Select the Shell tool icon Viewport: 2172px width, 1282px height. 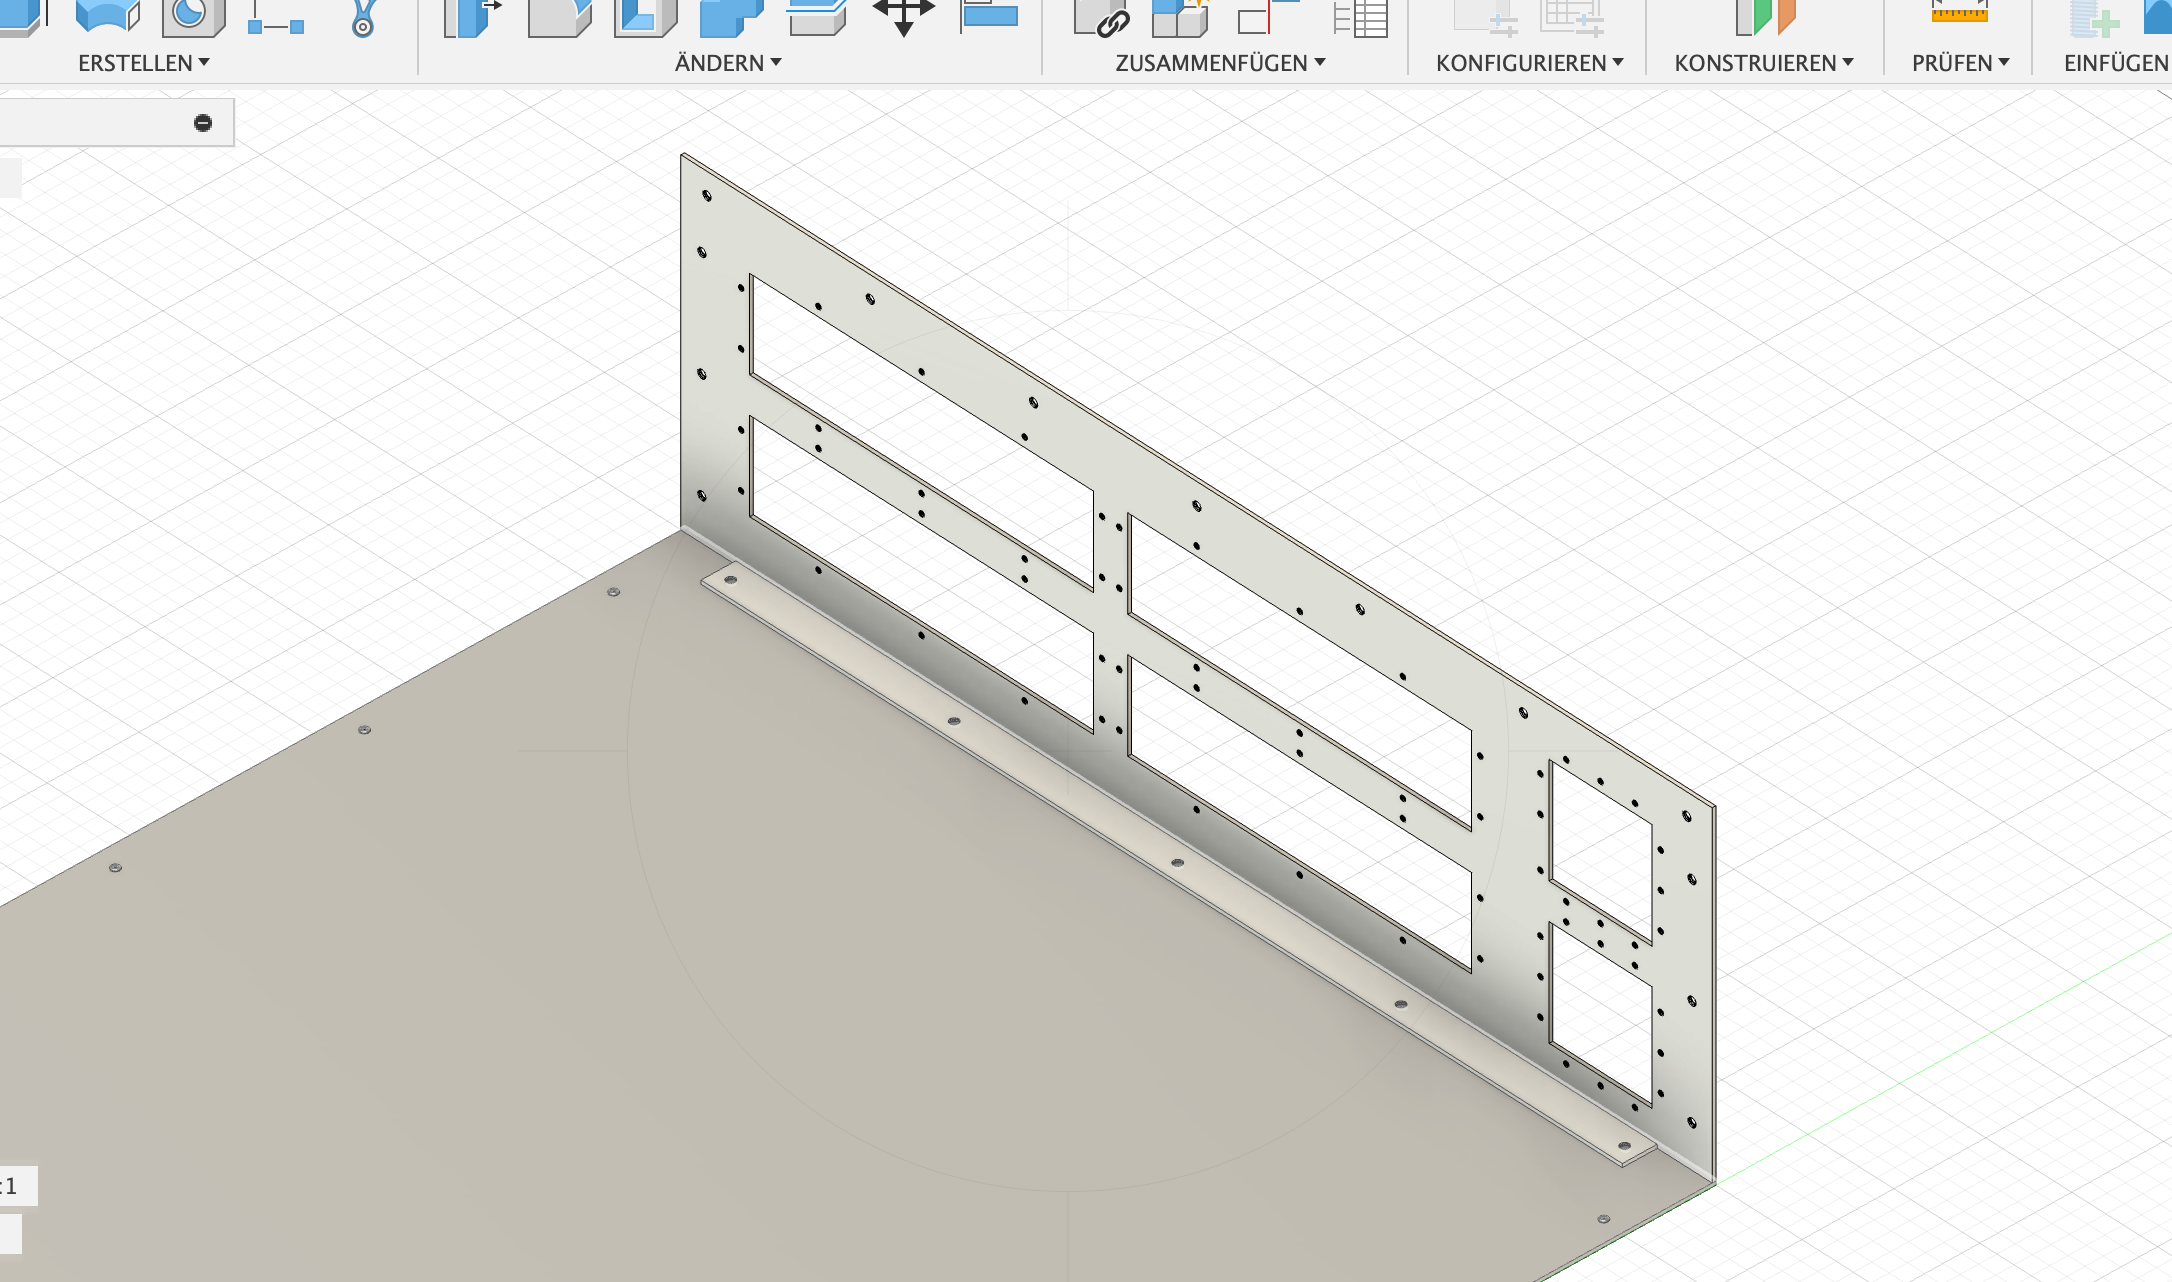(645, 16)
